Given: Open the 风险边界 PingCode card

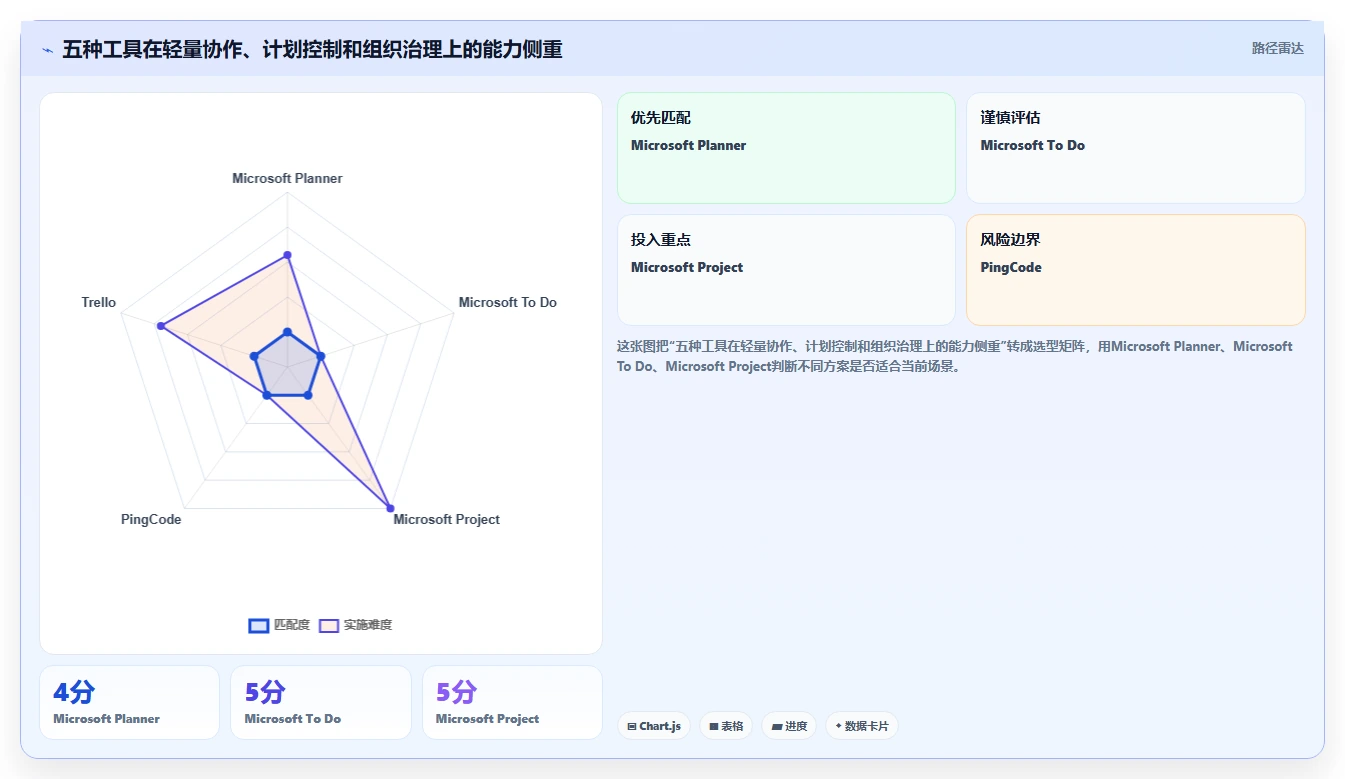Looking at the screenshot, I should [x=1135, y=270].
